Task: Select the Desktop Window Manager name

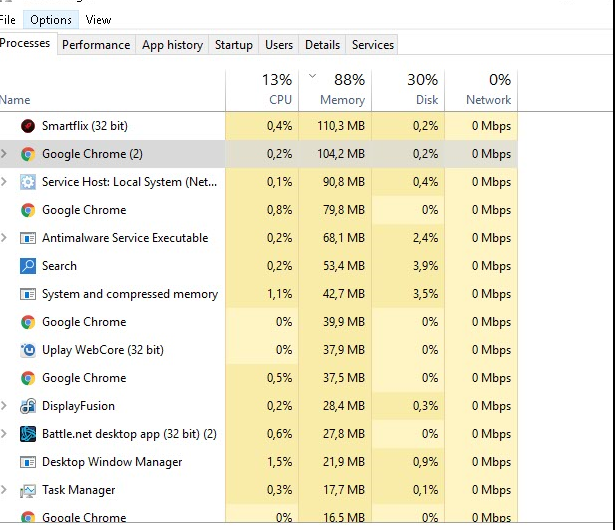Action: point(112,462)
